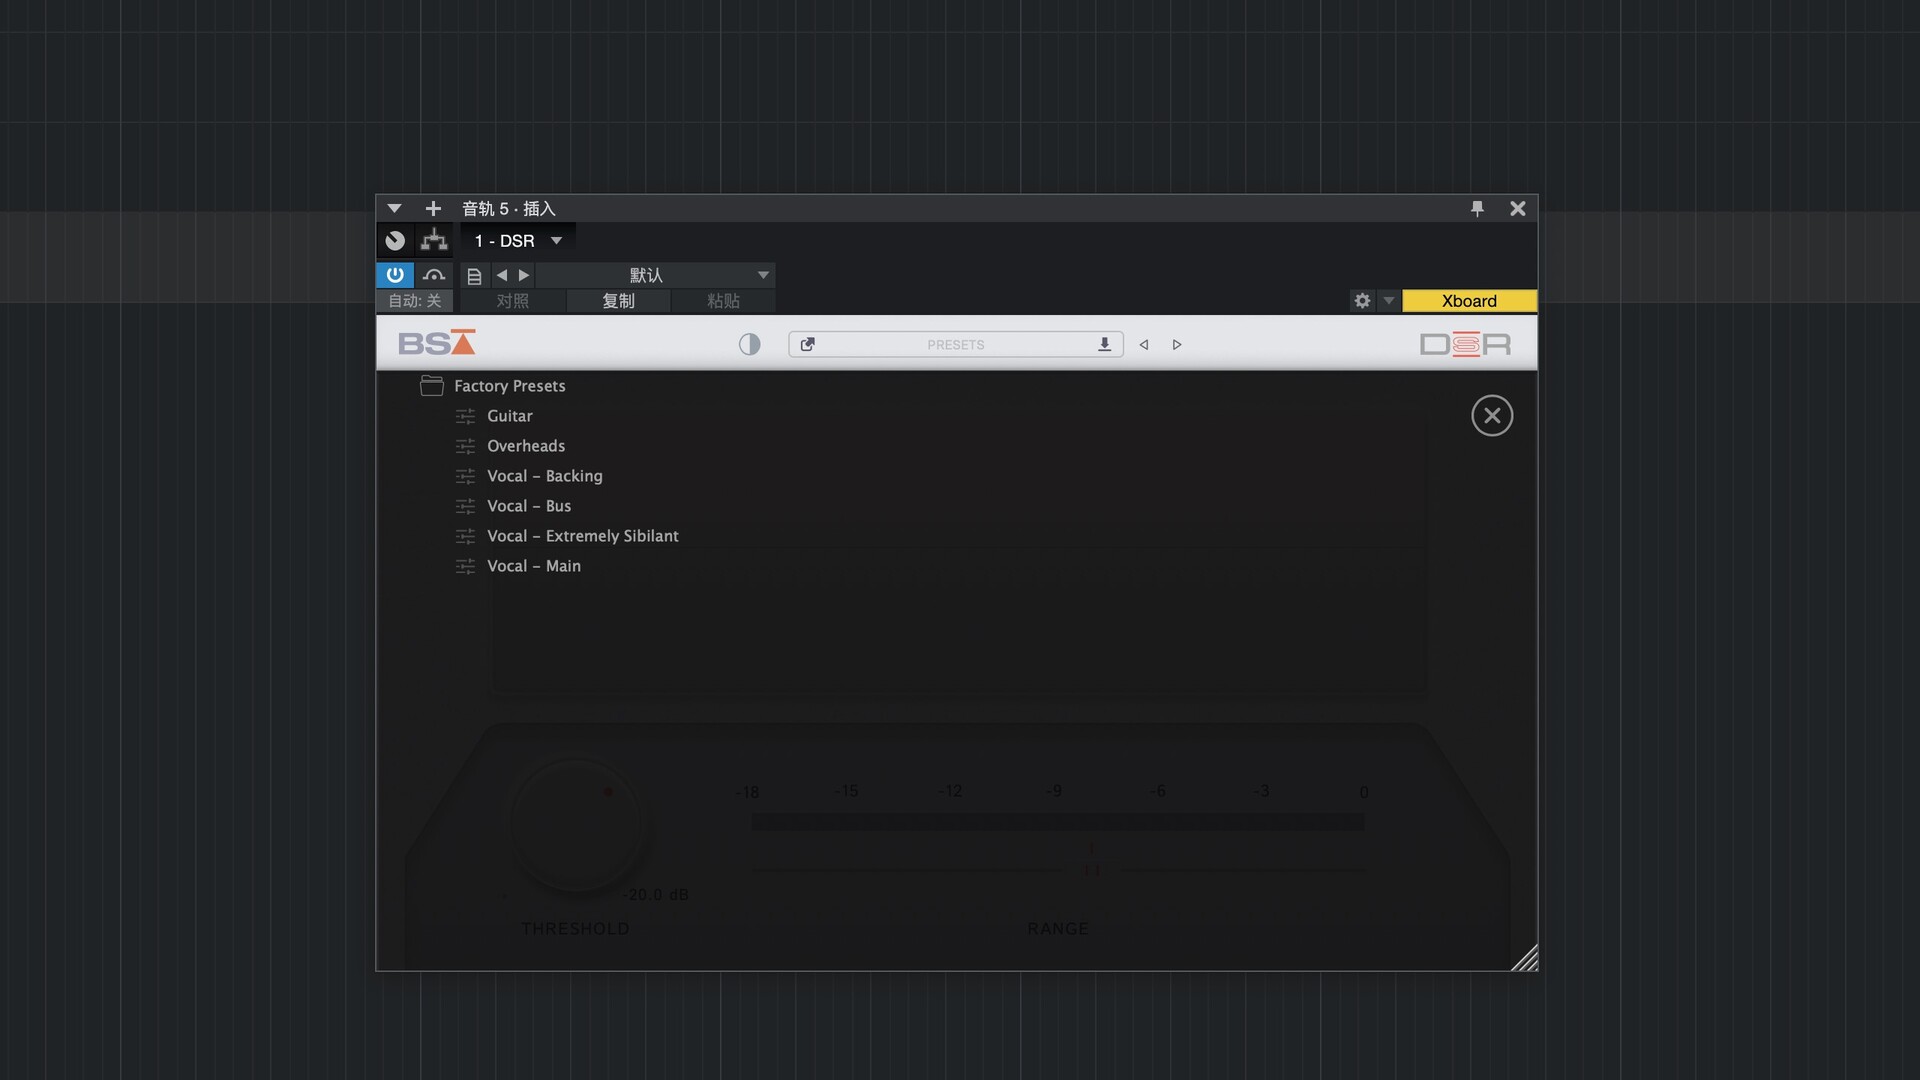Click the 复制 copy button

tap(618, 301)
